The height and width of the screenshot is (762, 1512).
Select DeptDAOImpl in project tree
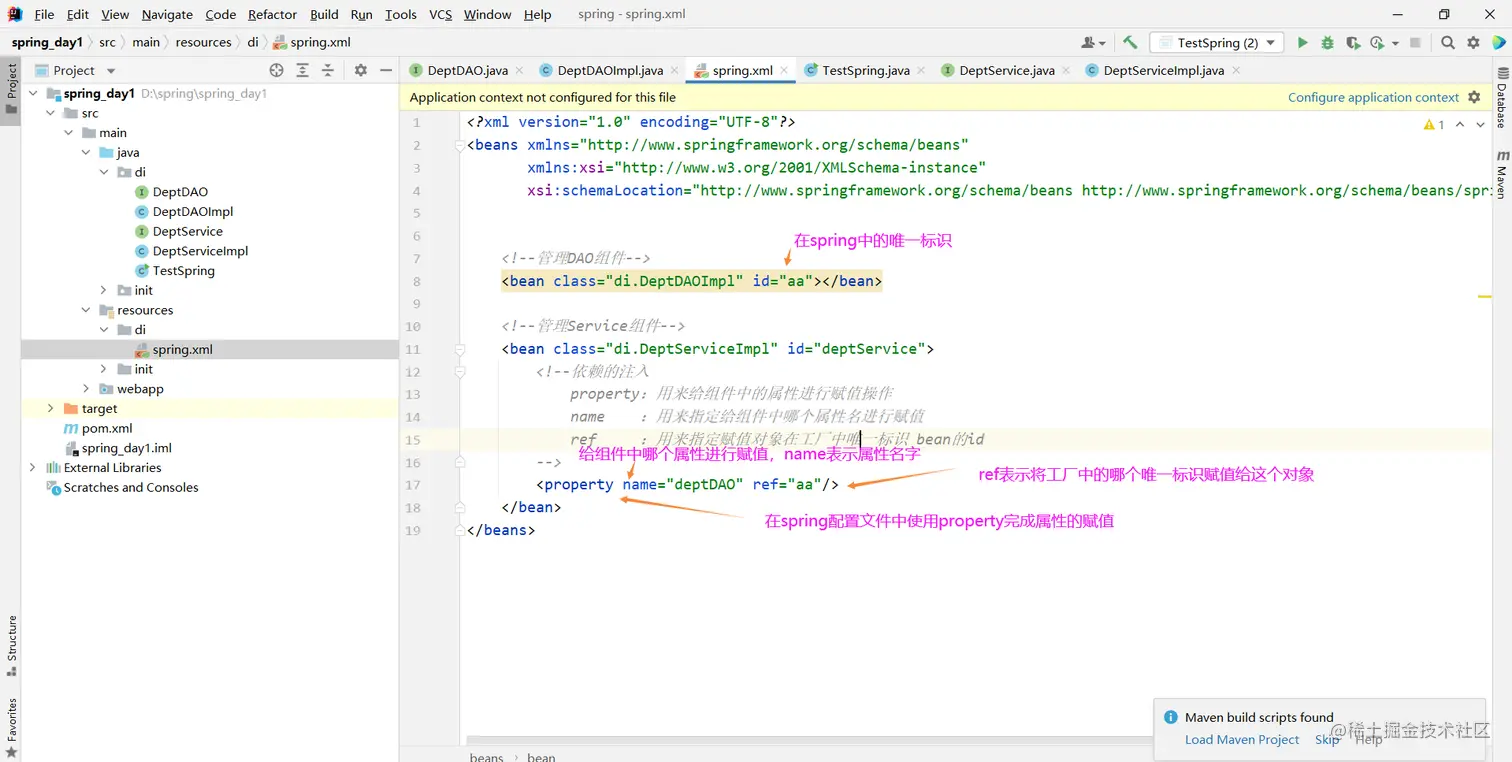[192, 212]
